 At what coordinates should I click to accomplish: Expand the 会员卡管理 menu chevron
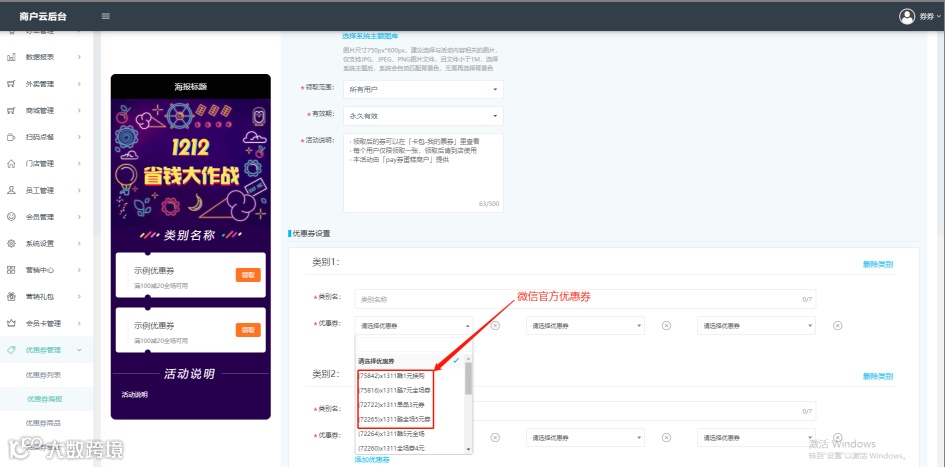(x=79, y=323)
